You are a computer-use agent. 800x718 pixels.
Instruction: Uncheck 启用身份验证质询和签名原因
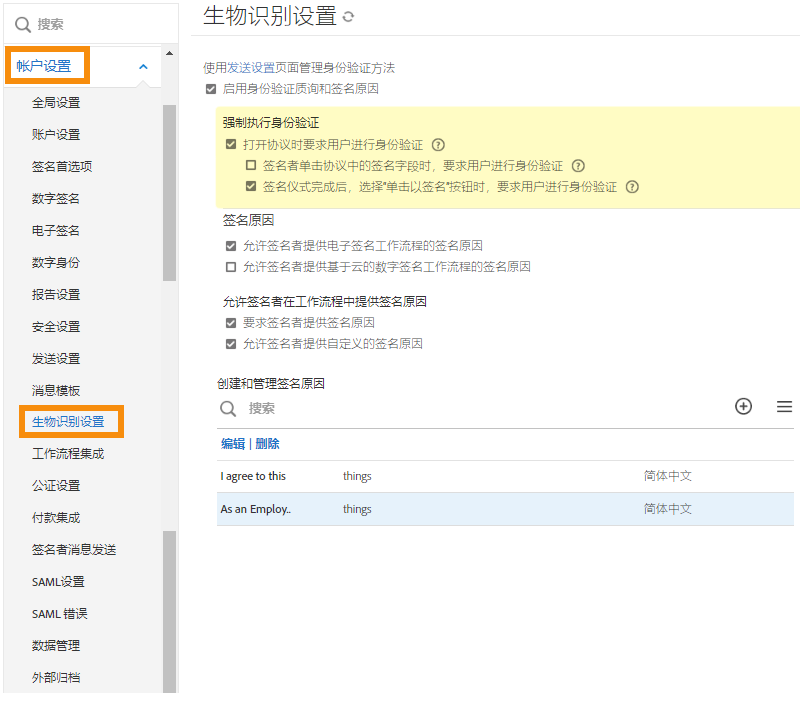point(210,89)
